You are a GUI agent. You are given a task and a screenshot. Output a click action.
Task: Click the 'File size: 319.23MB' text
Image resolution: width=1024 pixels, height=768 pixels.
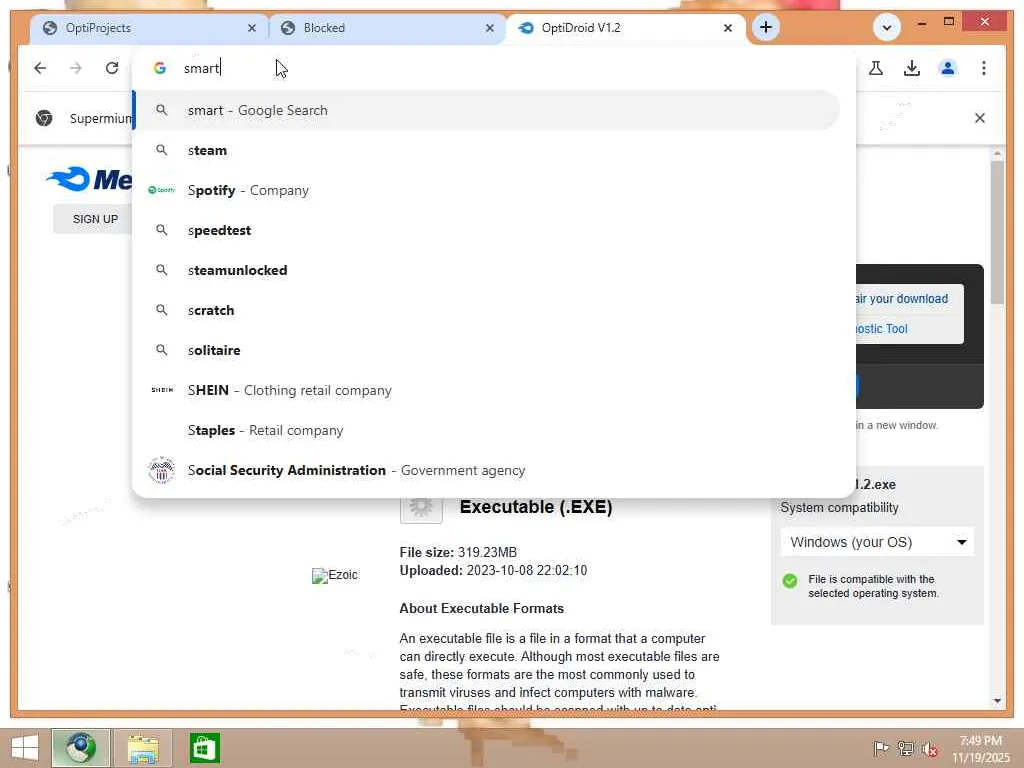tap(458, 552)
